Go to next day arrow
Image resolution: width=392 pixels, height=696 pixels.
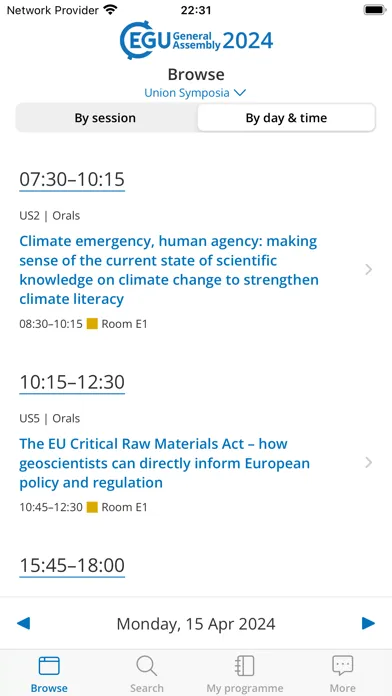[368, 624]
